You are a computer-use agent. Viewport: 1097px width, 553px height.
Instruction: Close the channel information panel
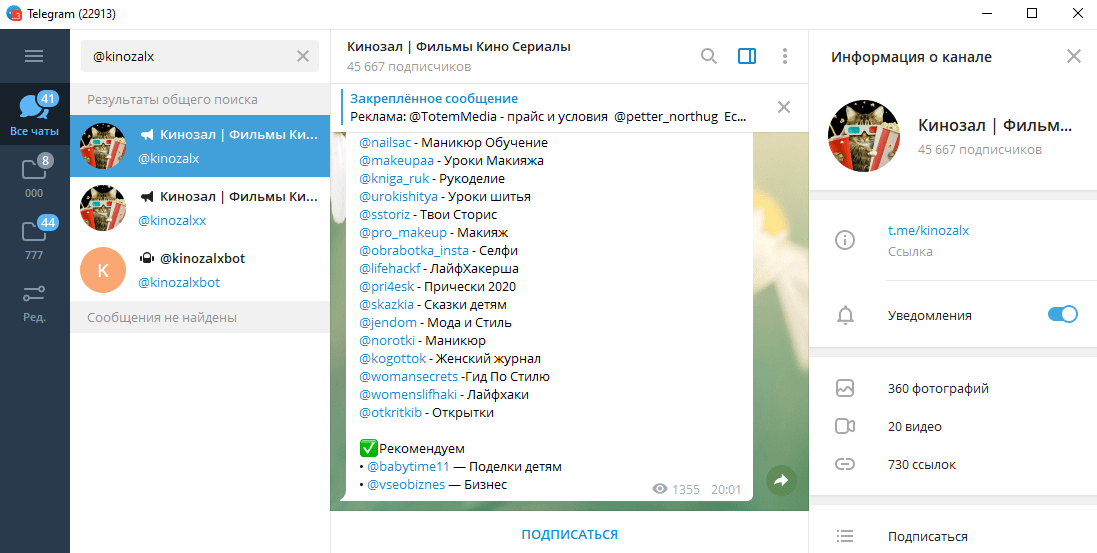[1073, 56]
